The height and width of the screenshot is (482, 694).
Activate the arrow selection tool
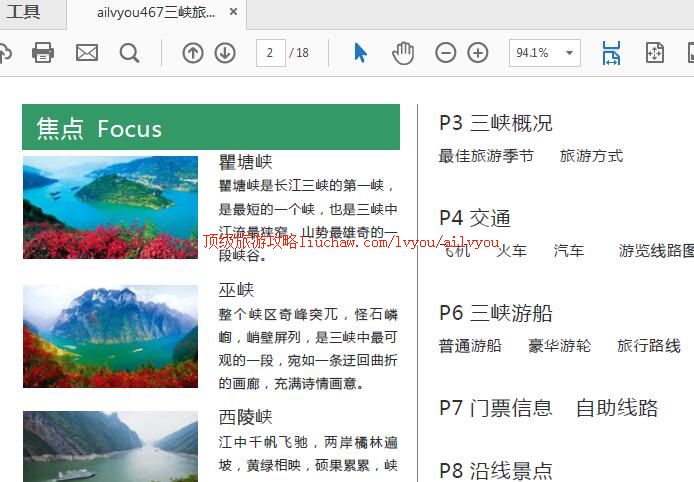click(361, 53)
